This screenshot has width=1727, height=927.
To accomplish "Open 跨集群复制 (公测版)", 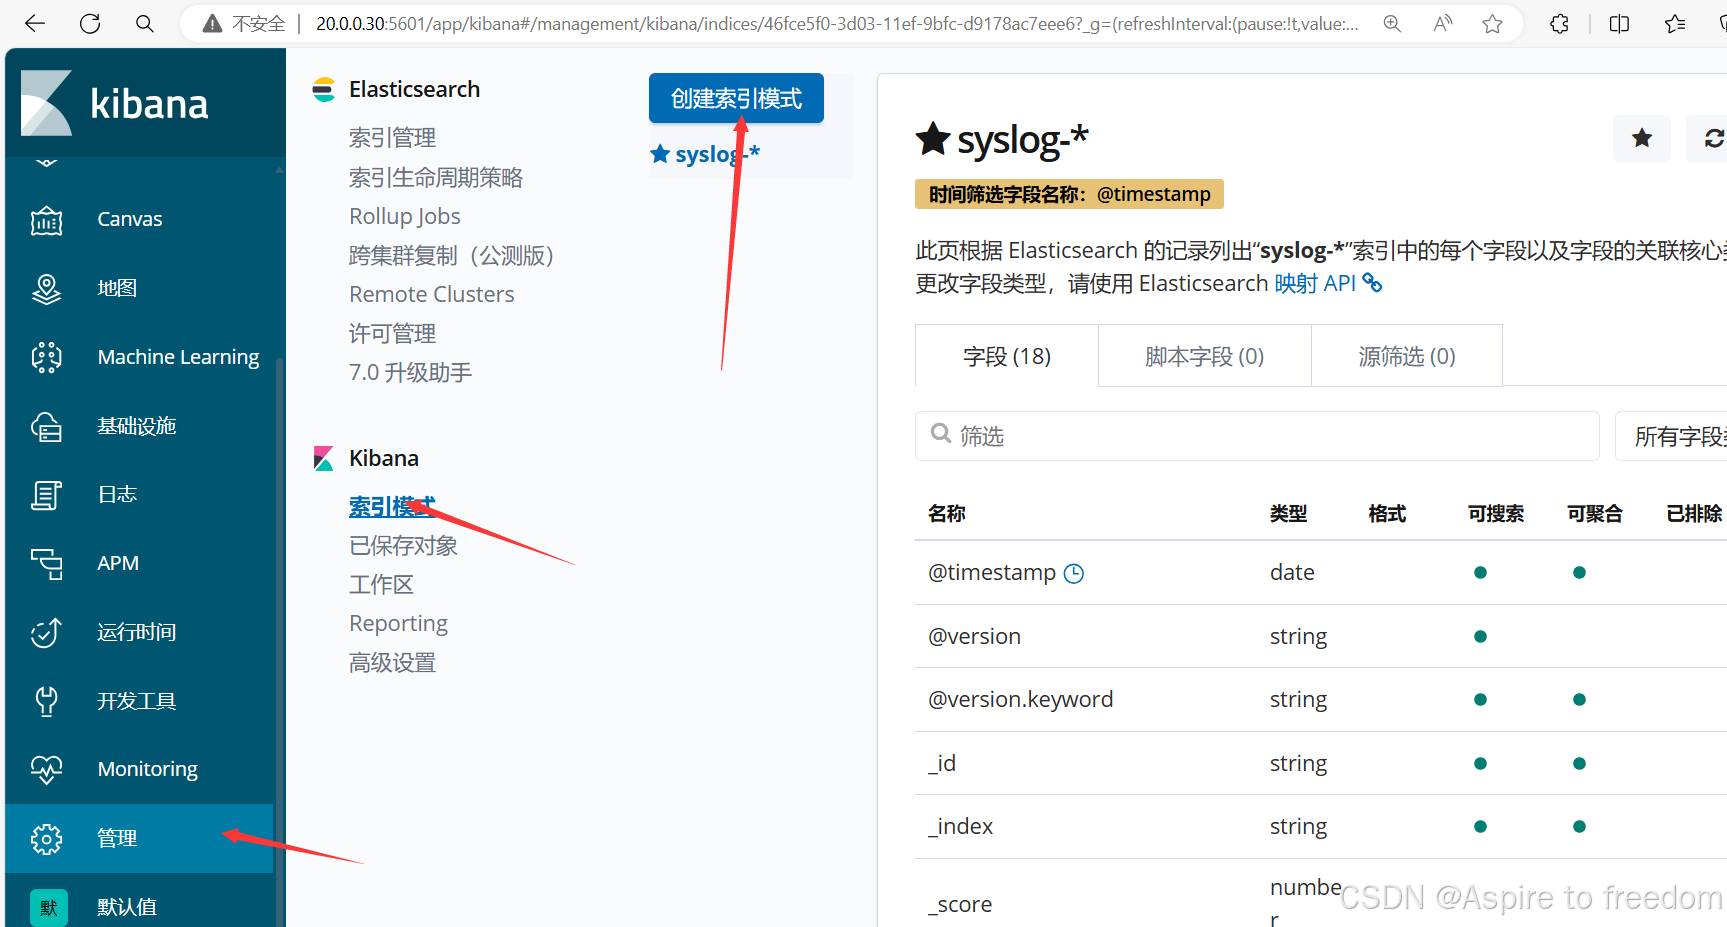I will (451, 255).
